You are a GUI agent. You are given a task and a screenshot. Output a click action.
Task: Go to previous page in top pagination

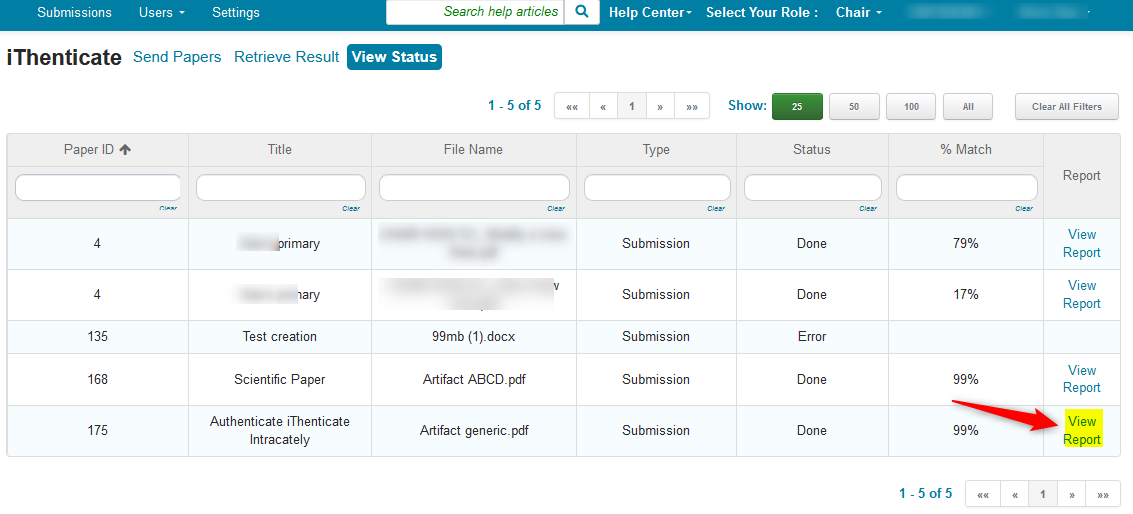pos(603,107)
